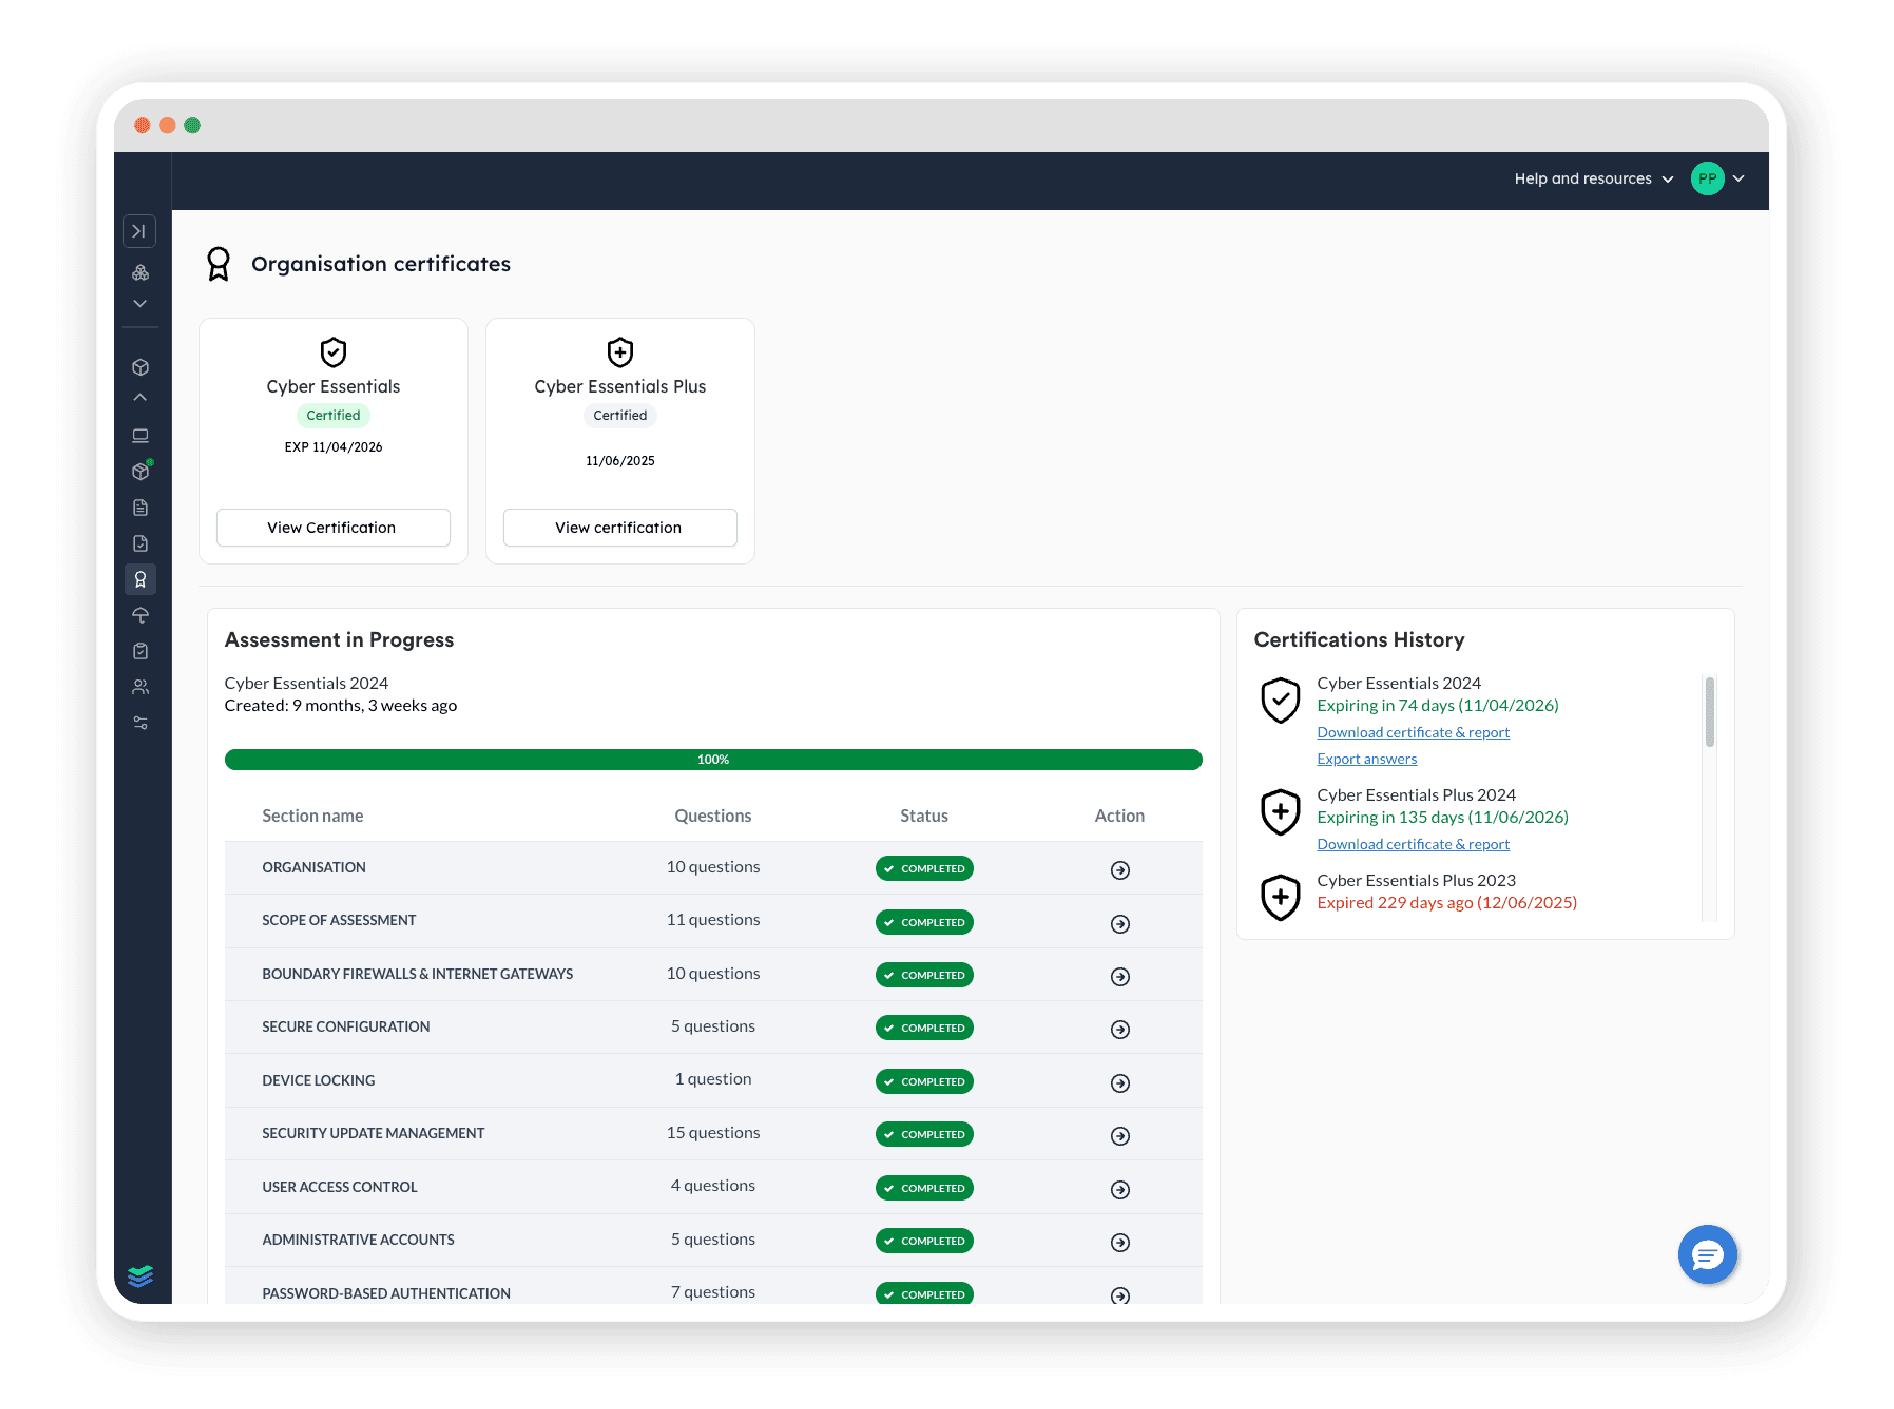Viewport: 1894px width, 1409px height.
Task: Click the Questions column header
Action: [x=713, y=816]
